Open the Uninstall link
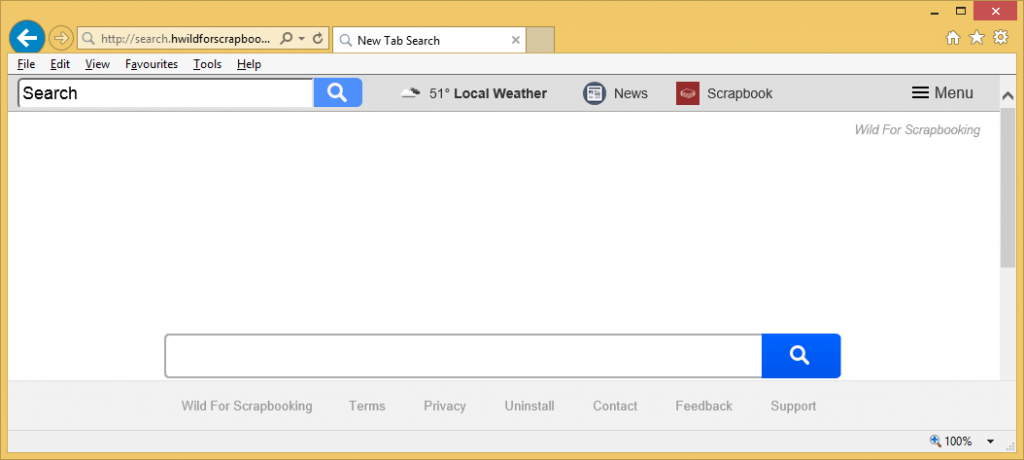The width and height of the screenshot is (1024, 460). coord(529,406)
